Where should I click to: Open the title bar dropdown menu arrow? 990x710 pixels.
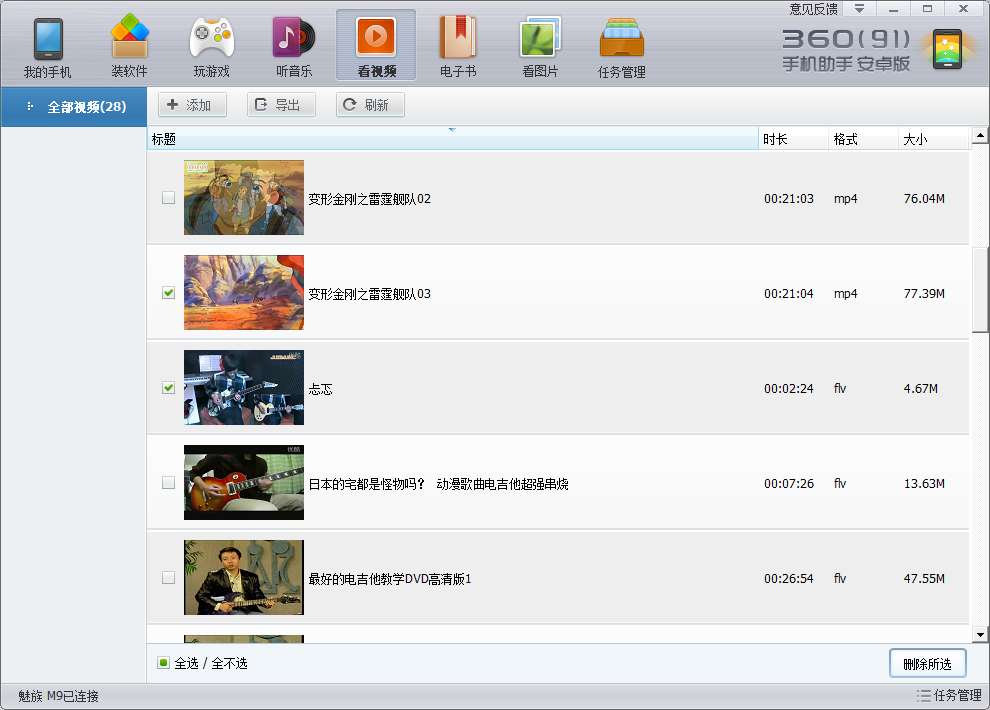pyautogui.click(x=858, y=8)
